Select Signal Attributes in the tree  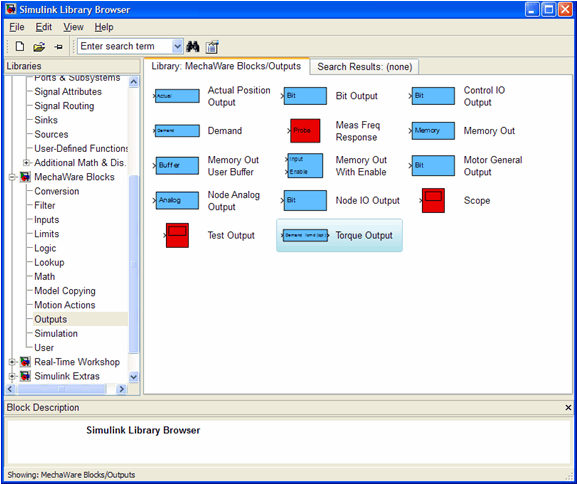click(68, 92)
